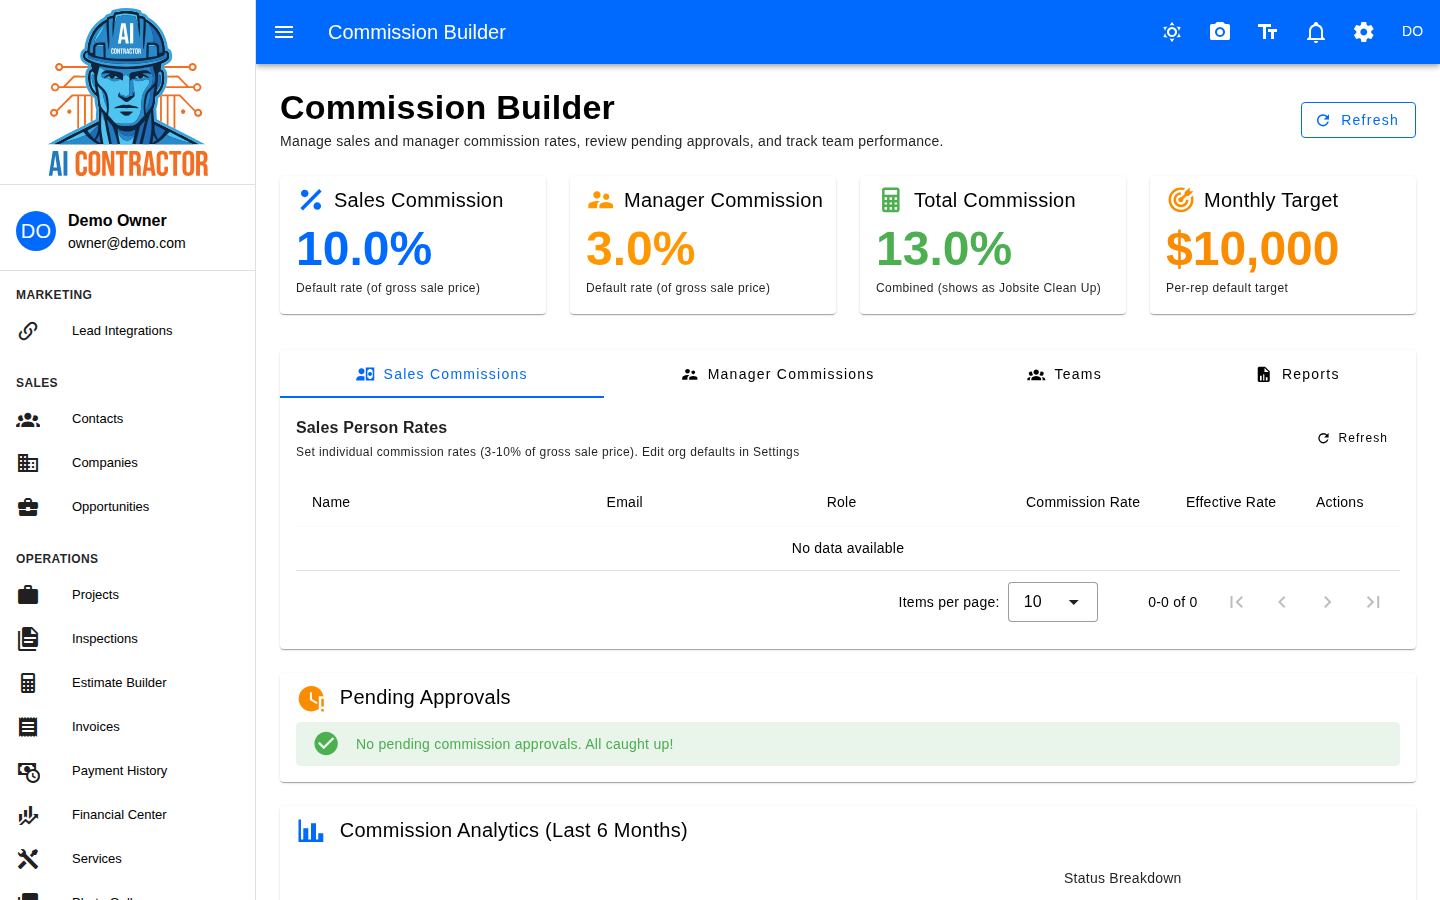Open Projects from sidebar

coord(95,595)
